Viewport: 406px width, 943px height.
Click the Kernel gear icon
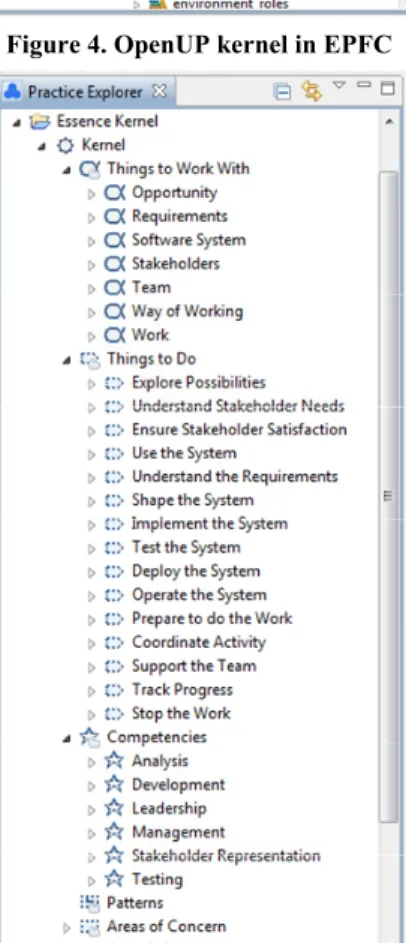65,146
